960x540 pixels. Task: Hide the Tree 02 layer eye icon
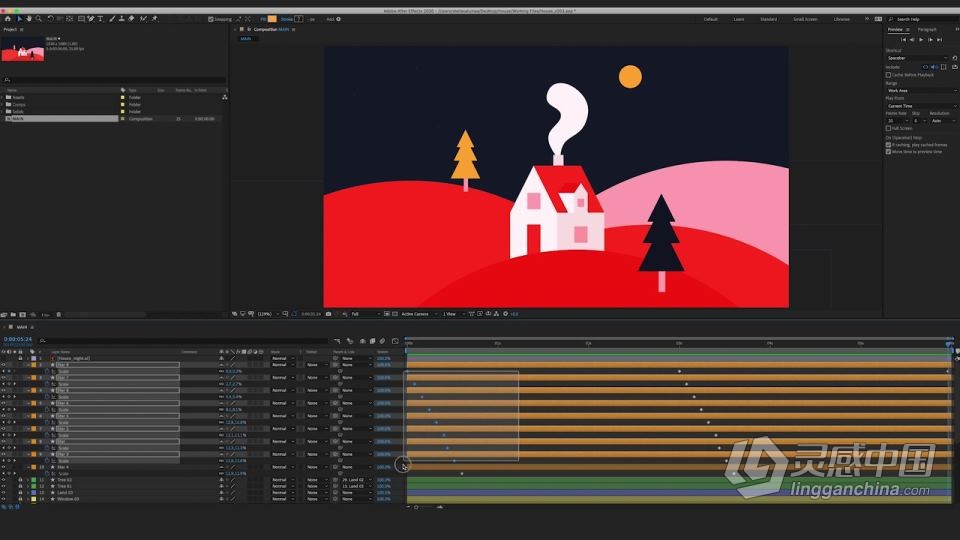coord(3,480)
